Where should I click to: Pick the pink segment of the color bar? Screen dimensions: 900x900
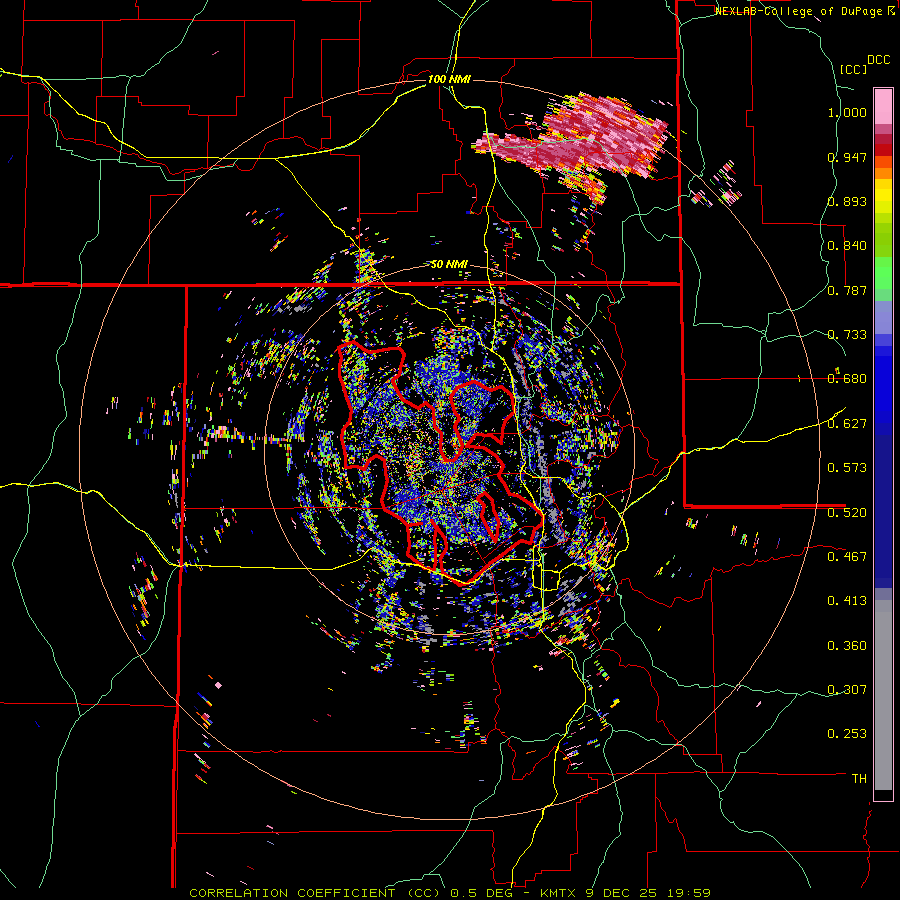(x=883, y=106)
